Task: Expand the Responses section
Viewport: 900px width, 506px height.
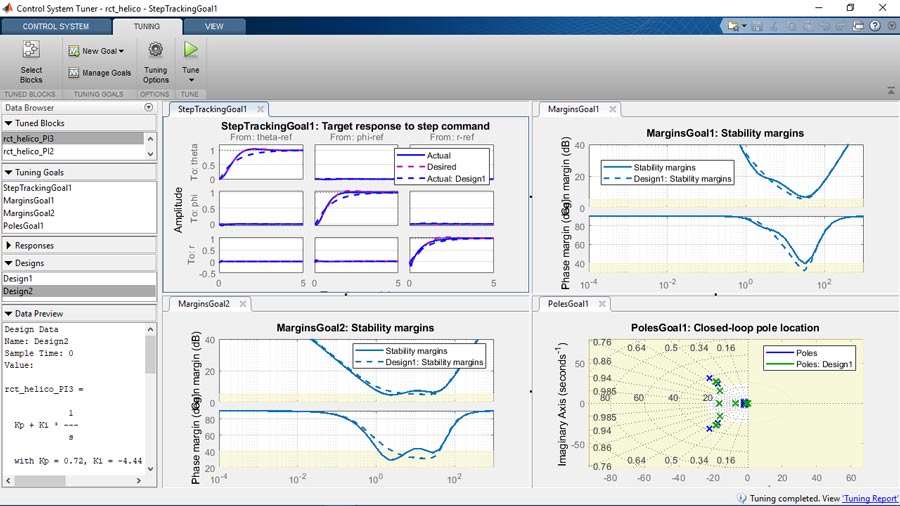Action: click(34, 245)
